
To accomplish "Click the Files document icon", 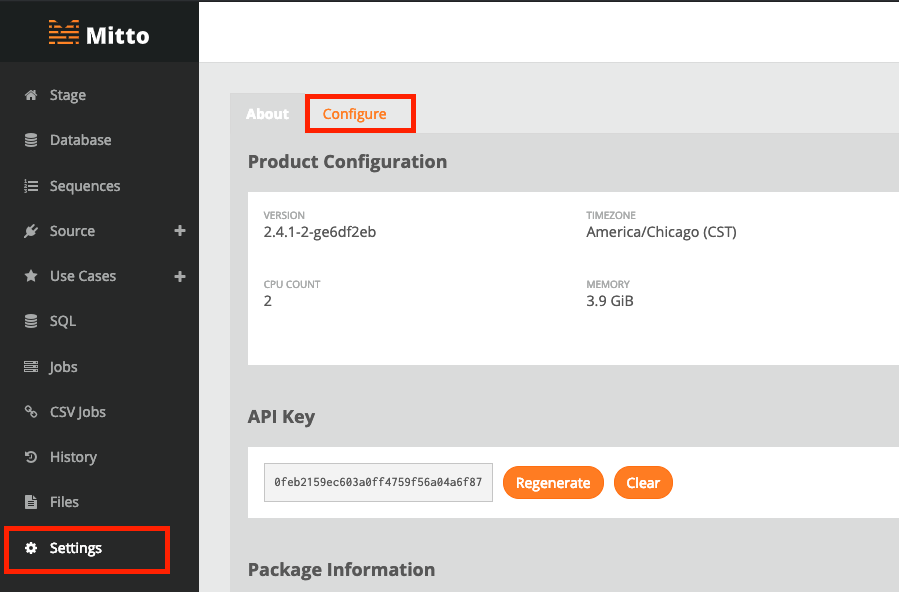I will point(31,502).
